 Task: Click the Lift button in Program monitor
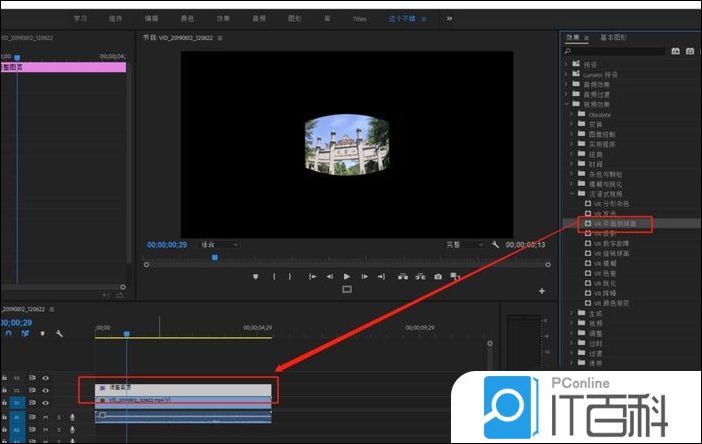[402, 276]
